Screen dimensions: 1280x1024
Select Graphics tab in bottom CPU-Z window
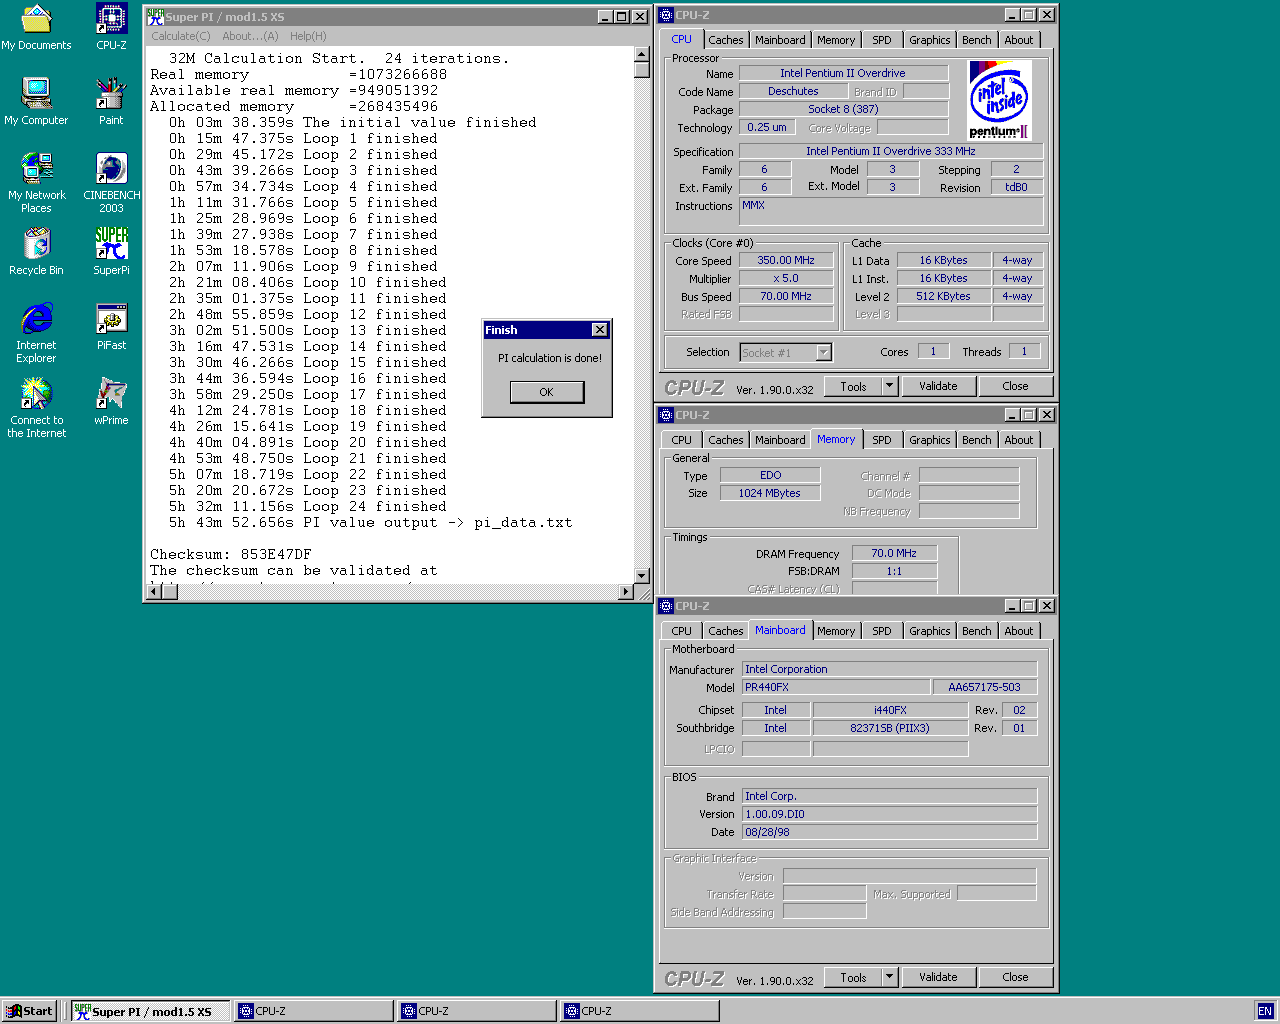[929, 631]
